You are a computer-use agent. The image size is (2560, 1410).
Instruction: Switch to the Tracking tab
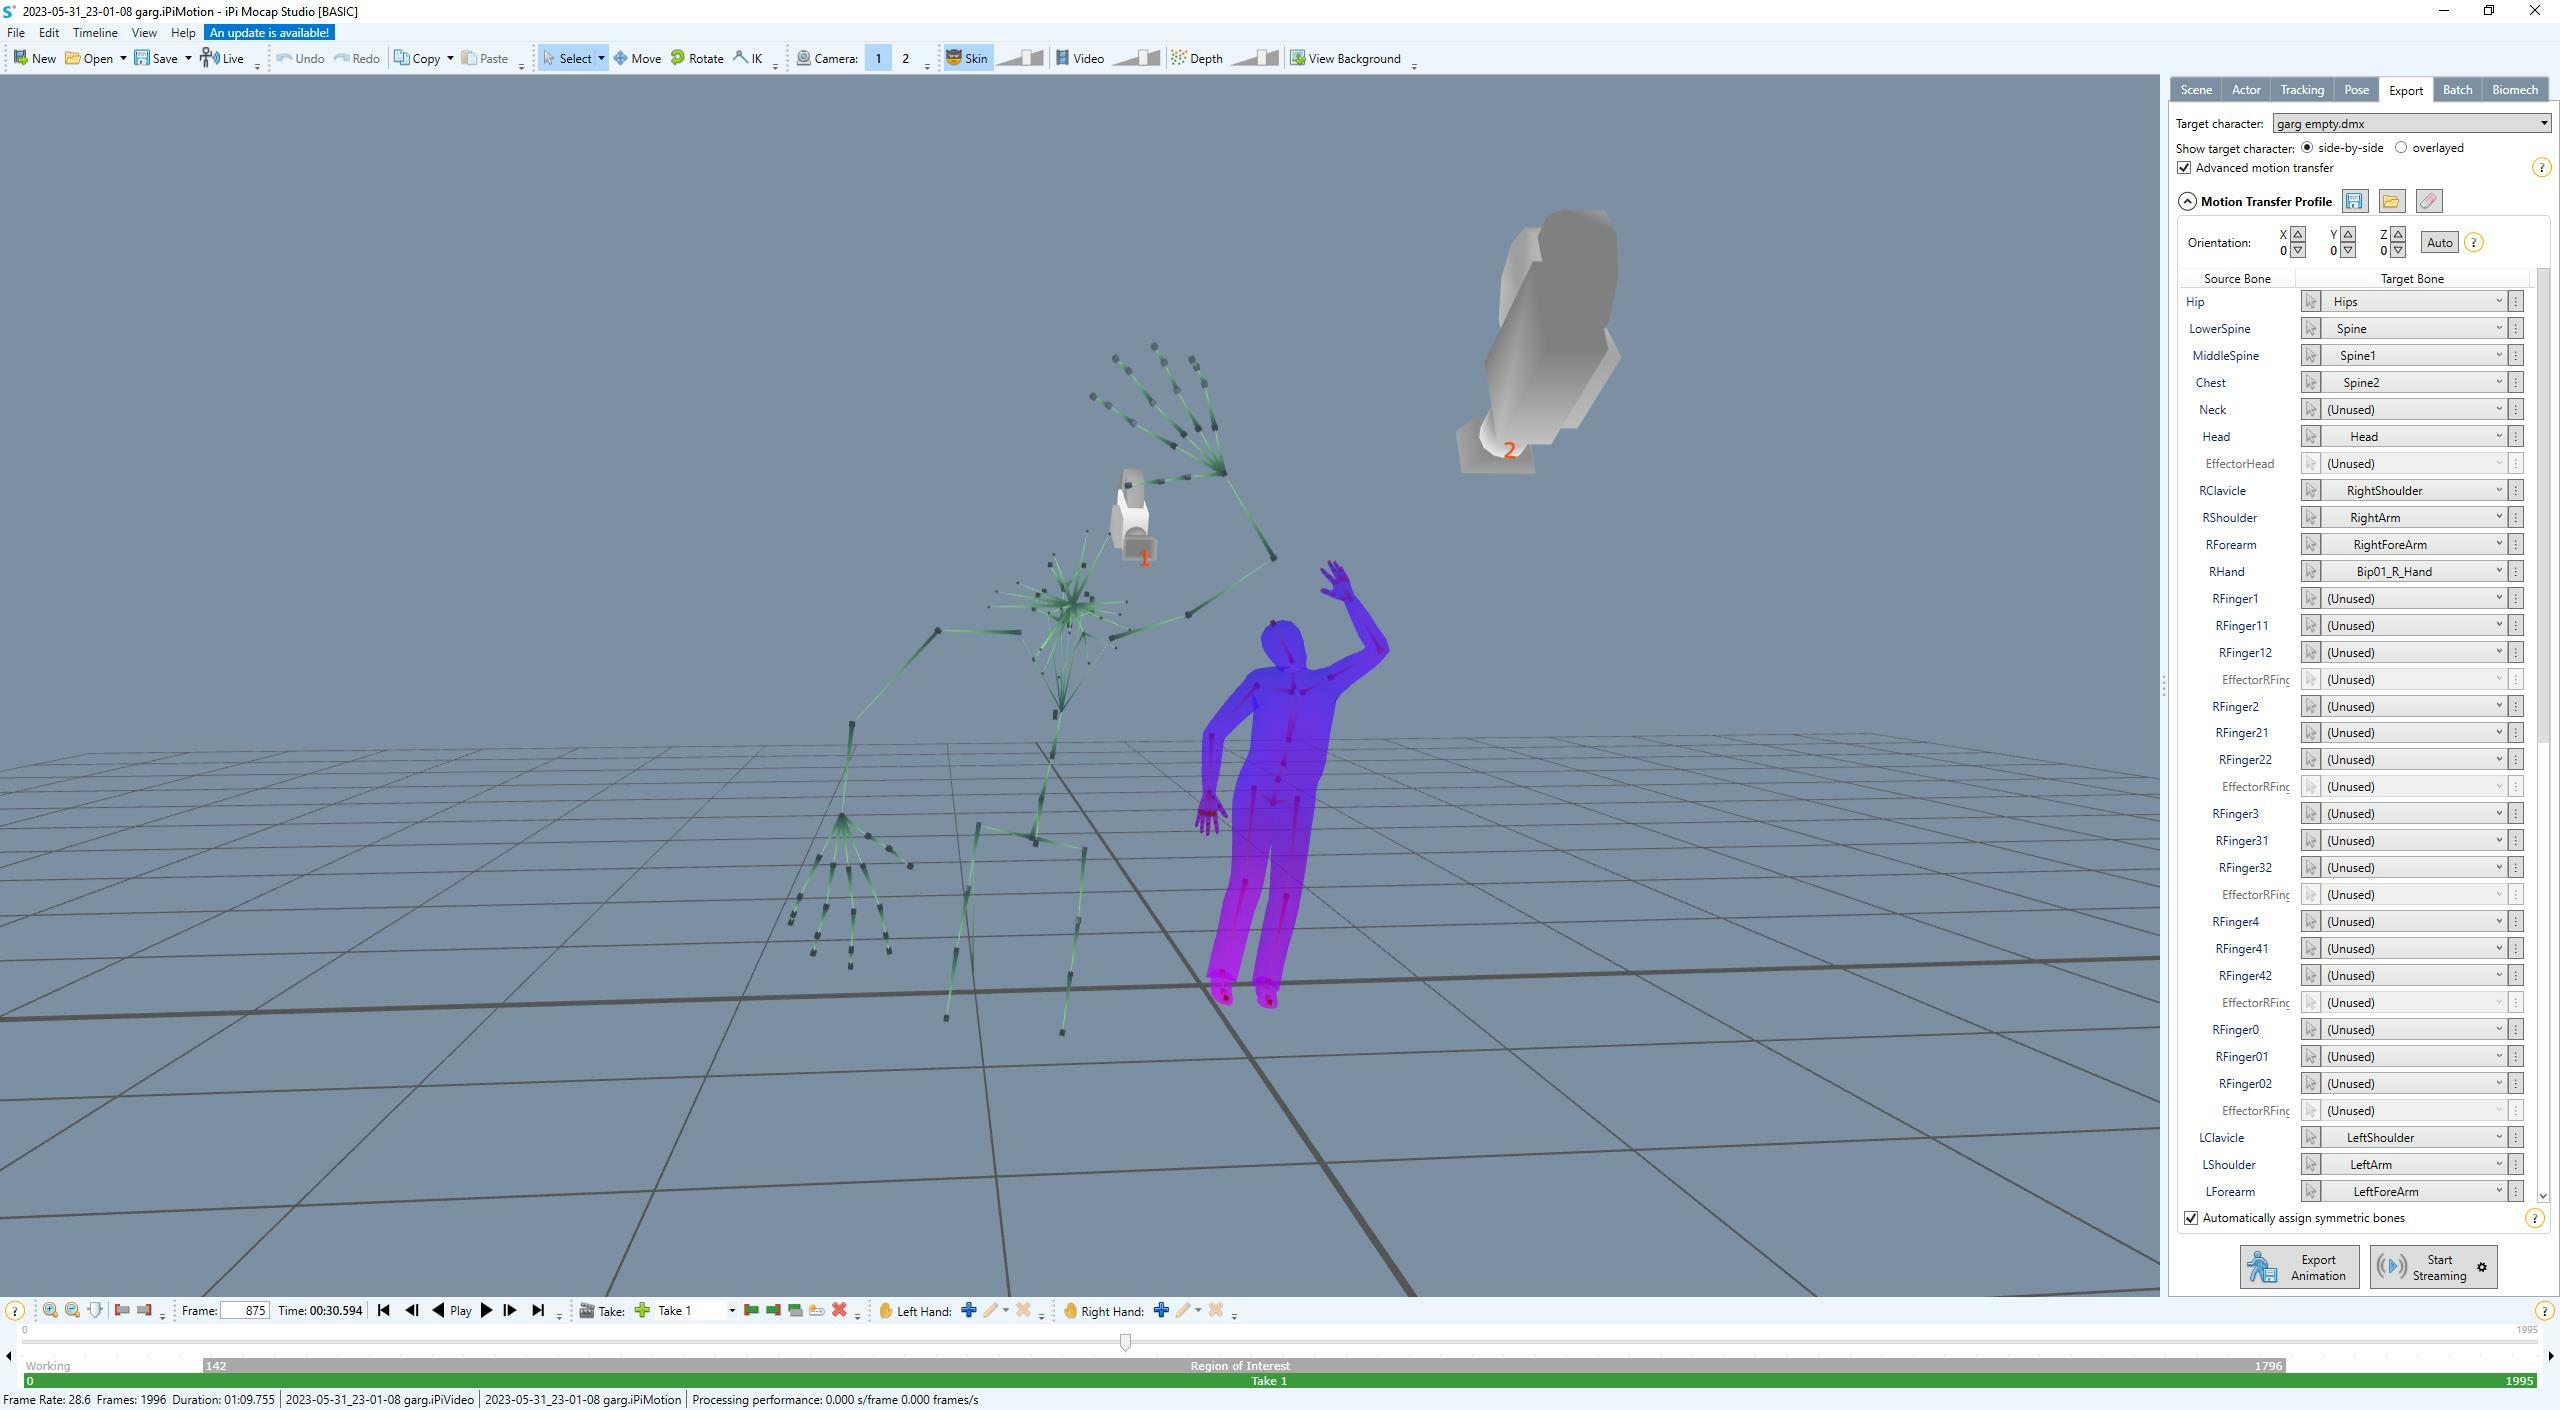coord(2302,89)
